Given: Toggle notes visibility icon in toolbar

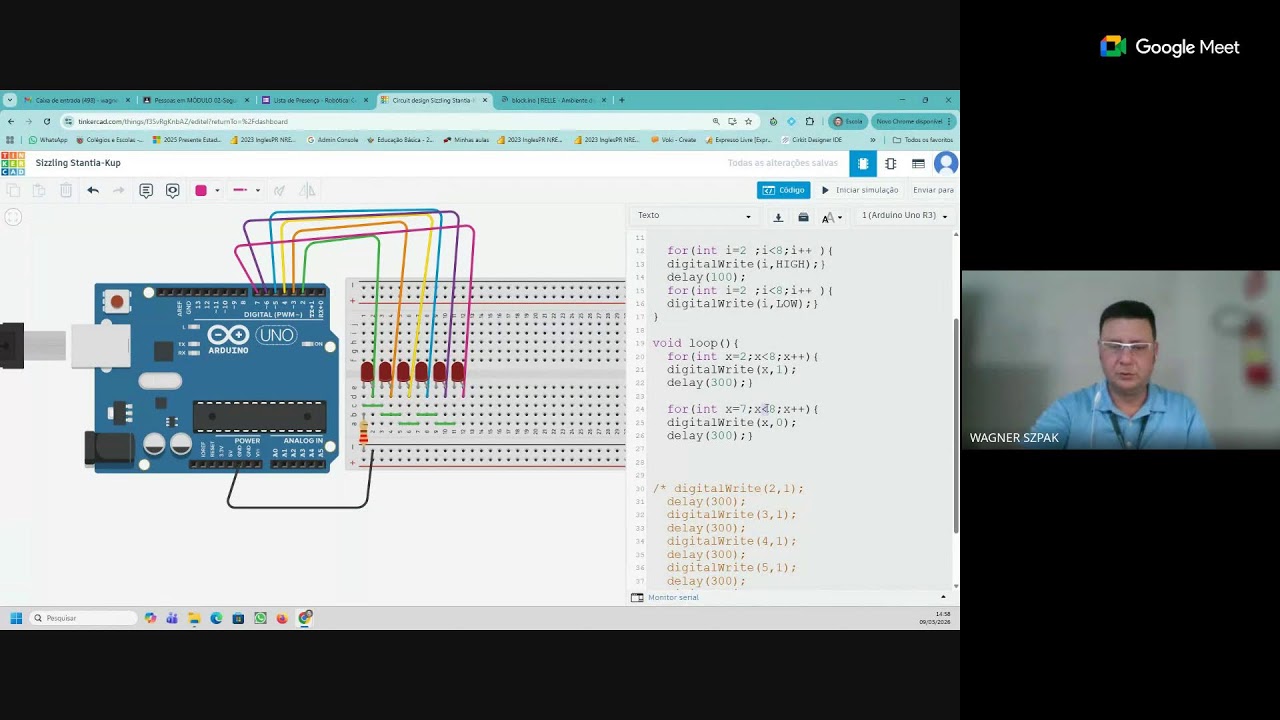Looking at the screenshot, I should point(173,190).
